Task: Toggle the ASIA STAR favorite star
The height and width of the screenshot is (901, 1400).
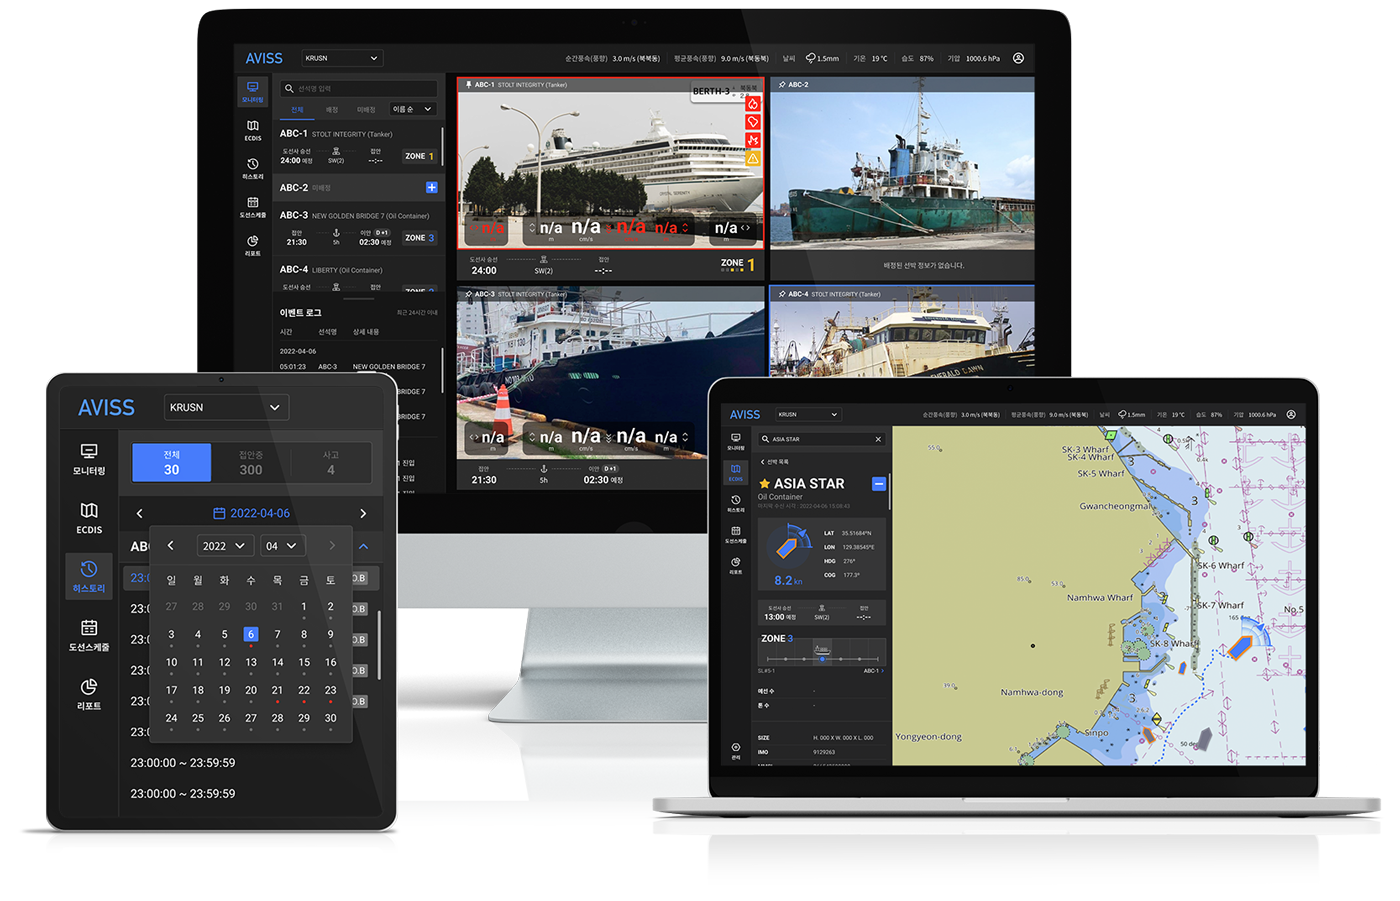Action: pyautogui.click(x=764, y=484)
